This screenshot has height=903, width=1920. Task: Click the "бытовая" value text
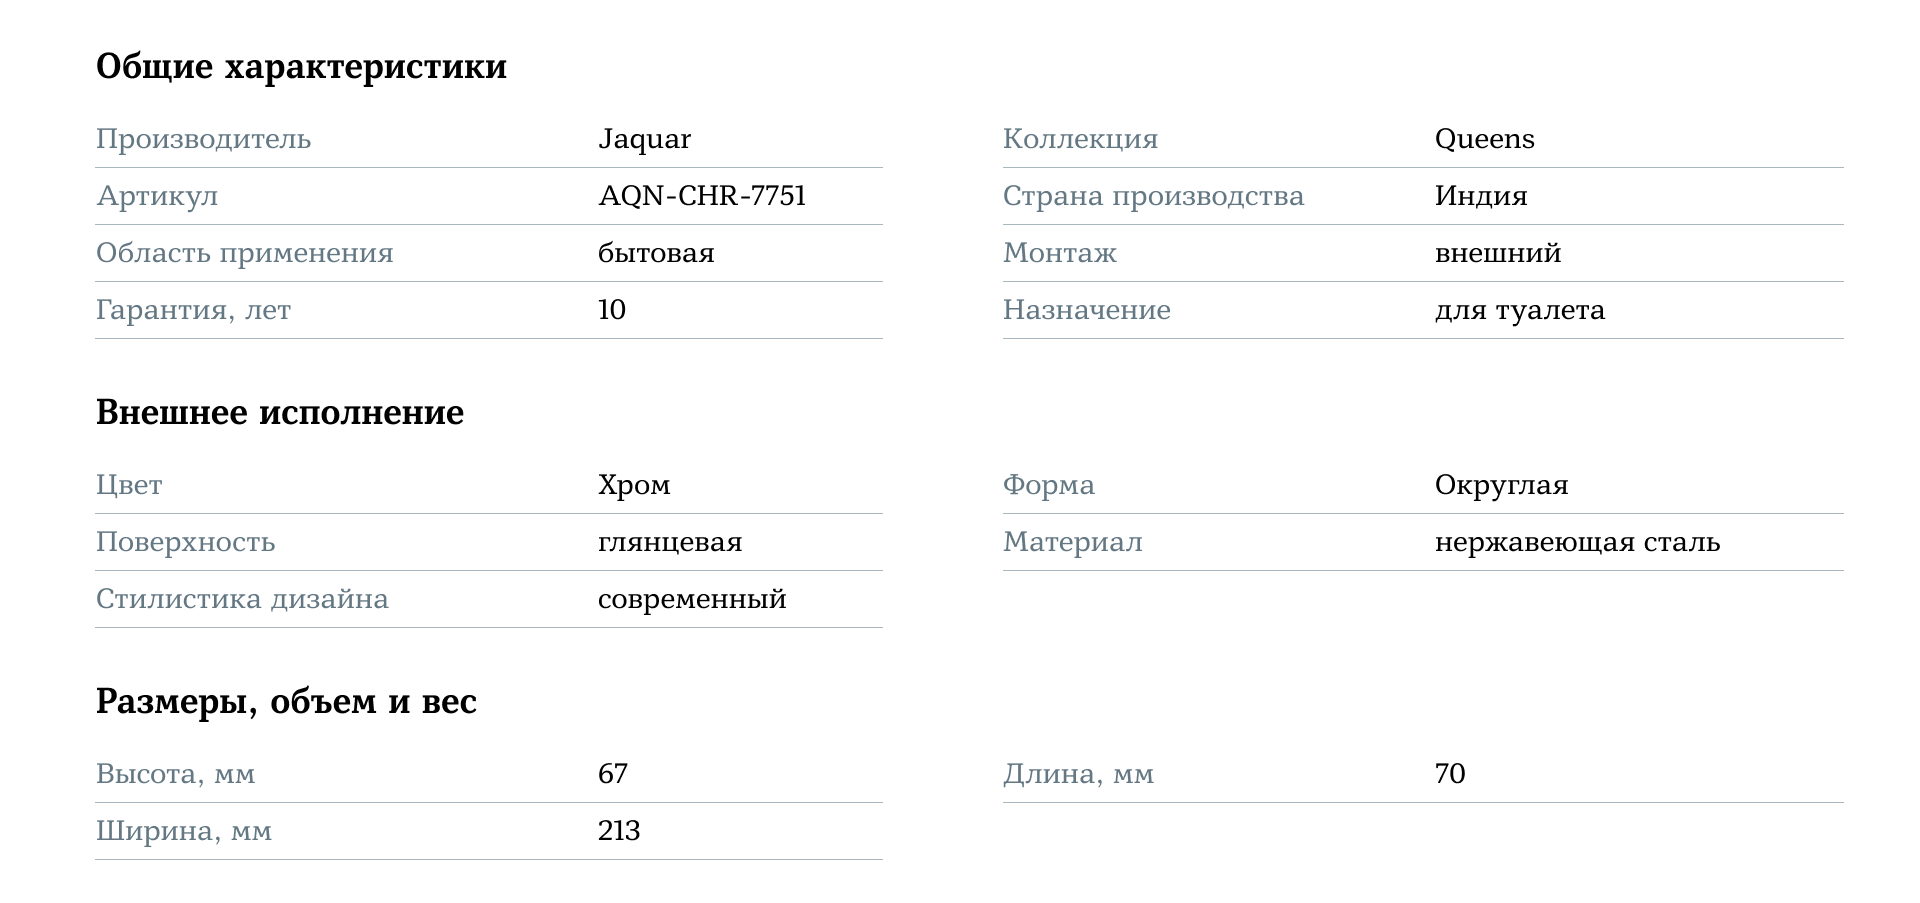[x=656, y=253]
